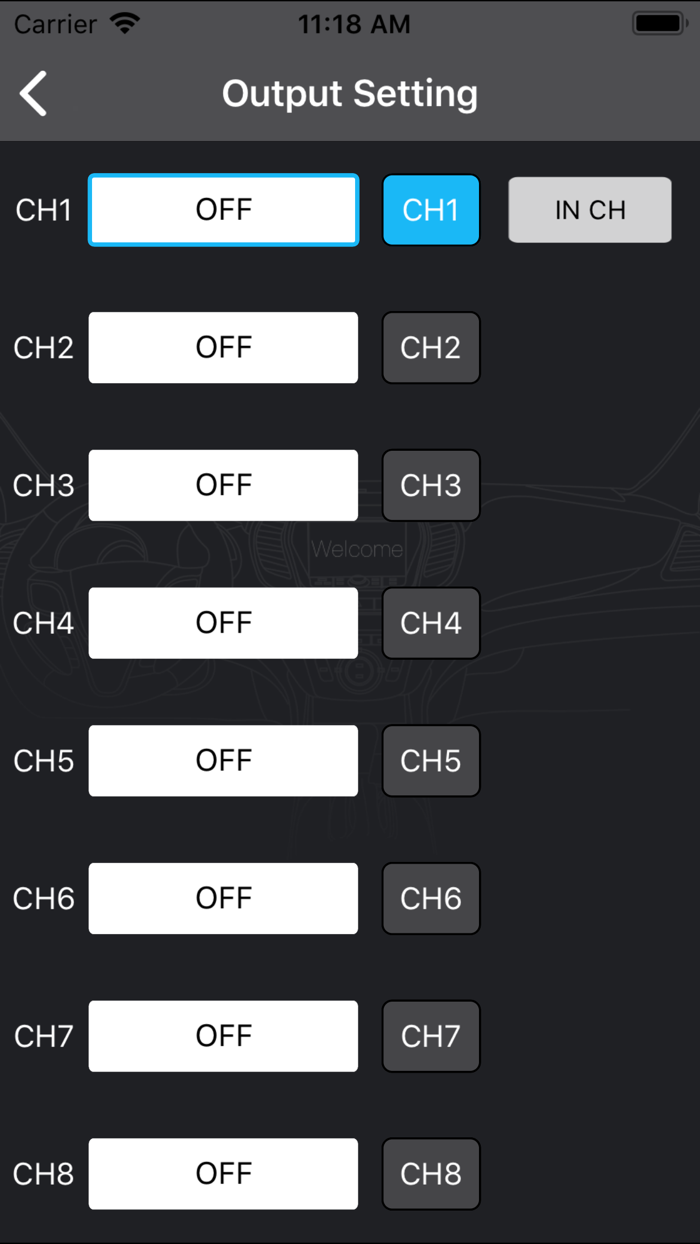Tap the back arrow icon
Viewport: 700px width, 1244px height.
(34, 94)
